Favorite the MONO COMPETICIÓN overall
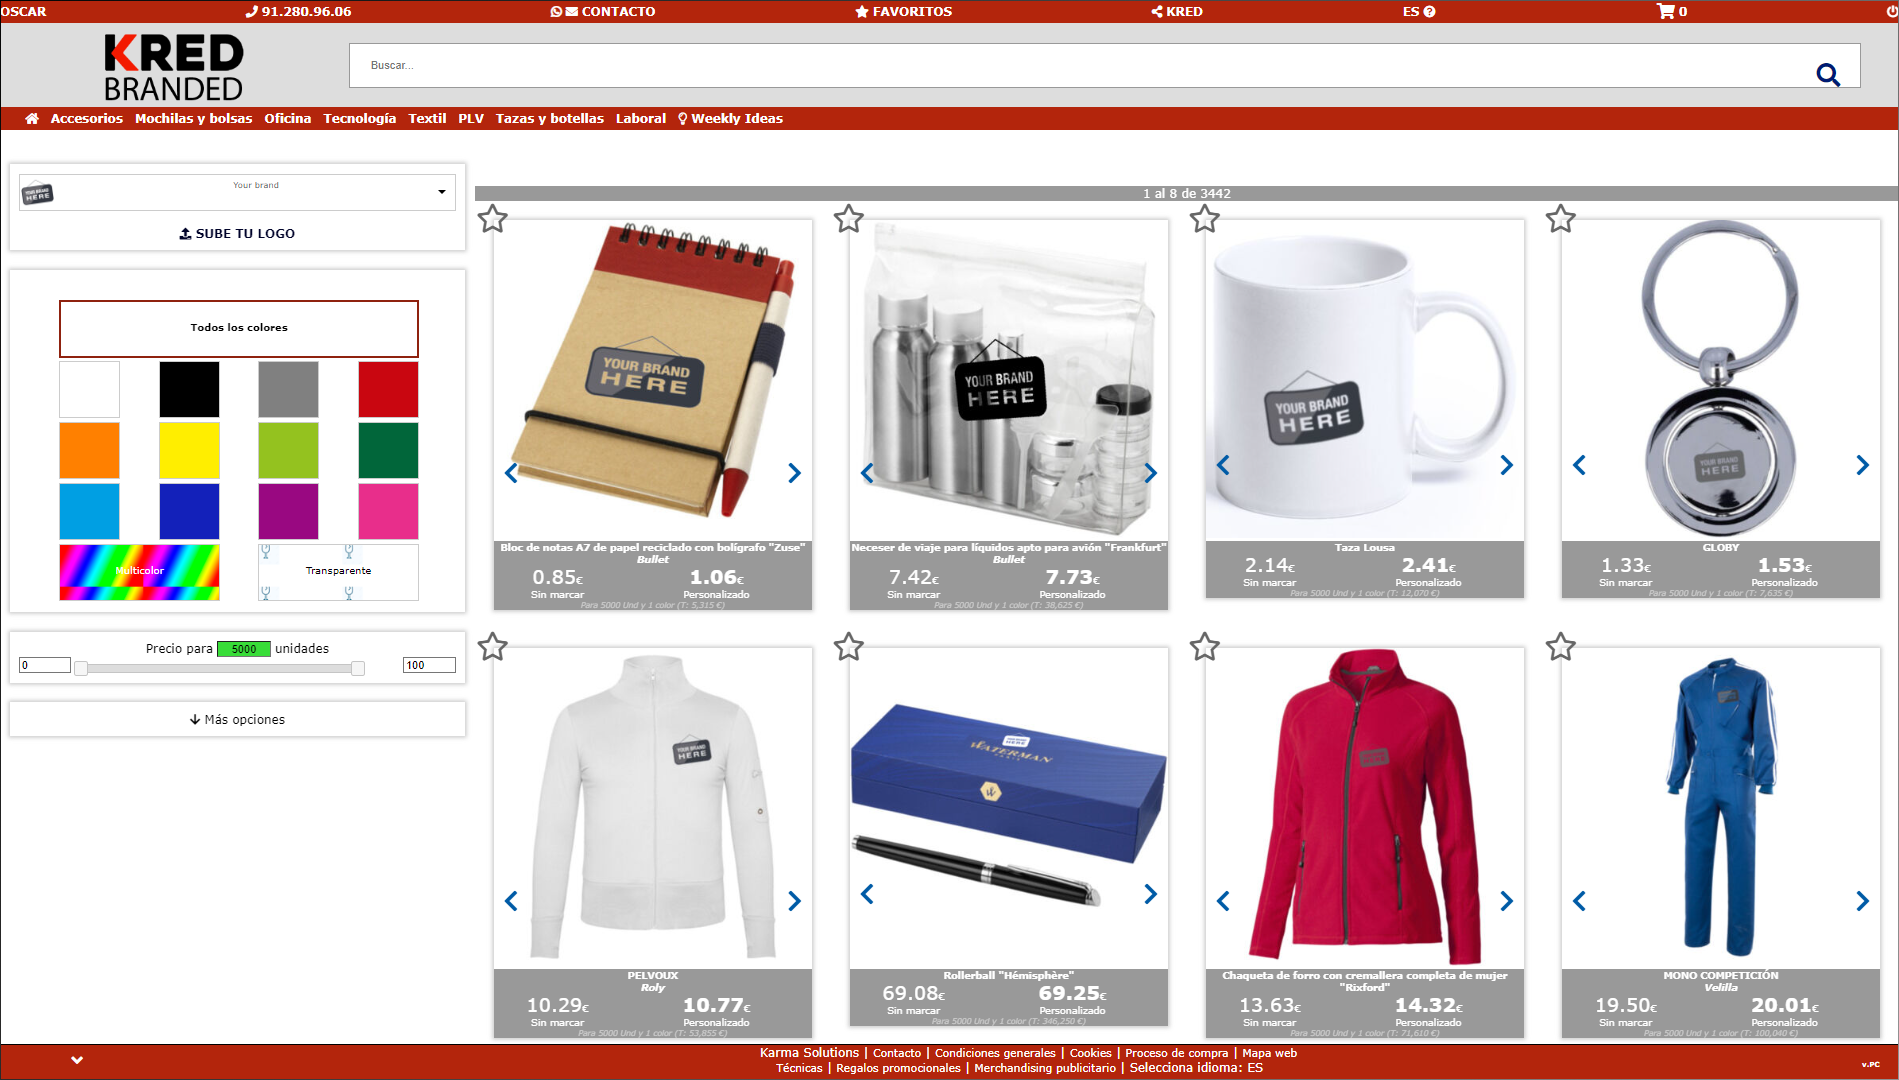Viewport: 1899px width, 1080px height. point(1560,646)
